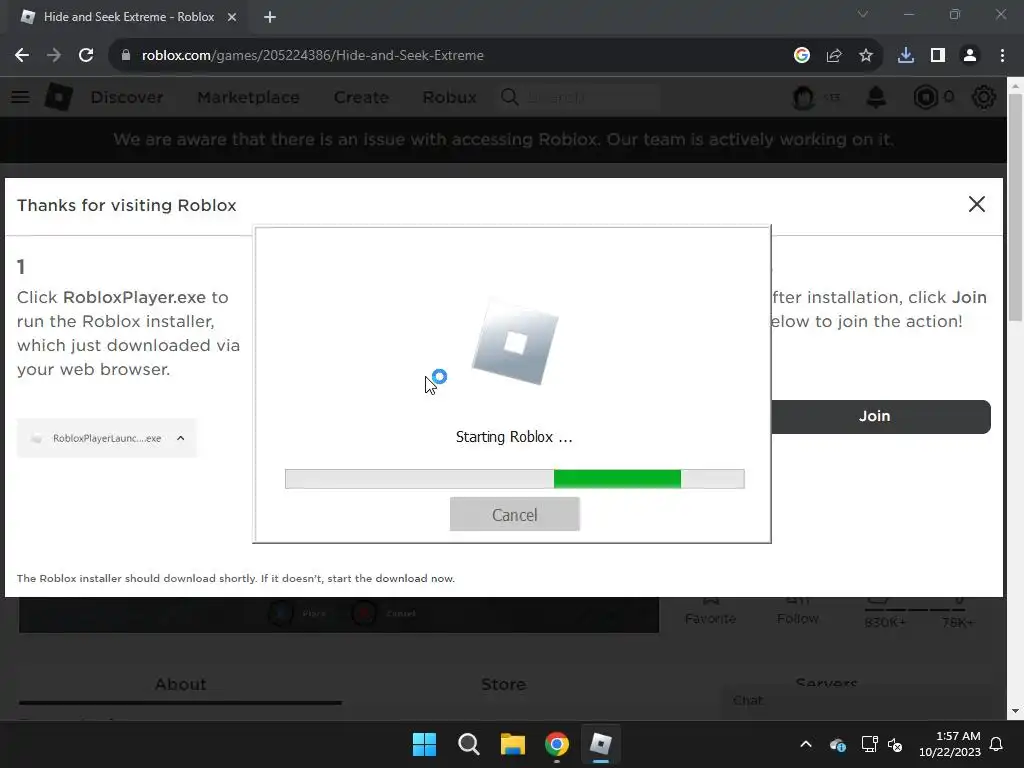Cancel the Starting Roblox launcher
The image size is (1024, 768).
point(515,515)
